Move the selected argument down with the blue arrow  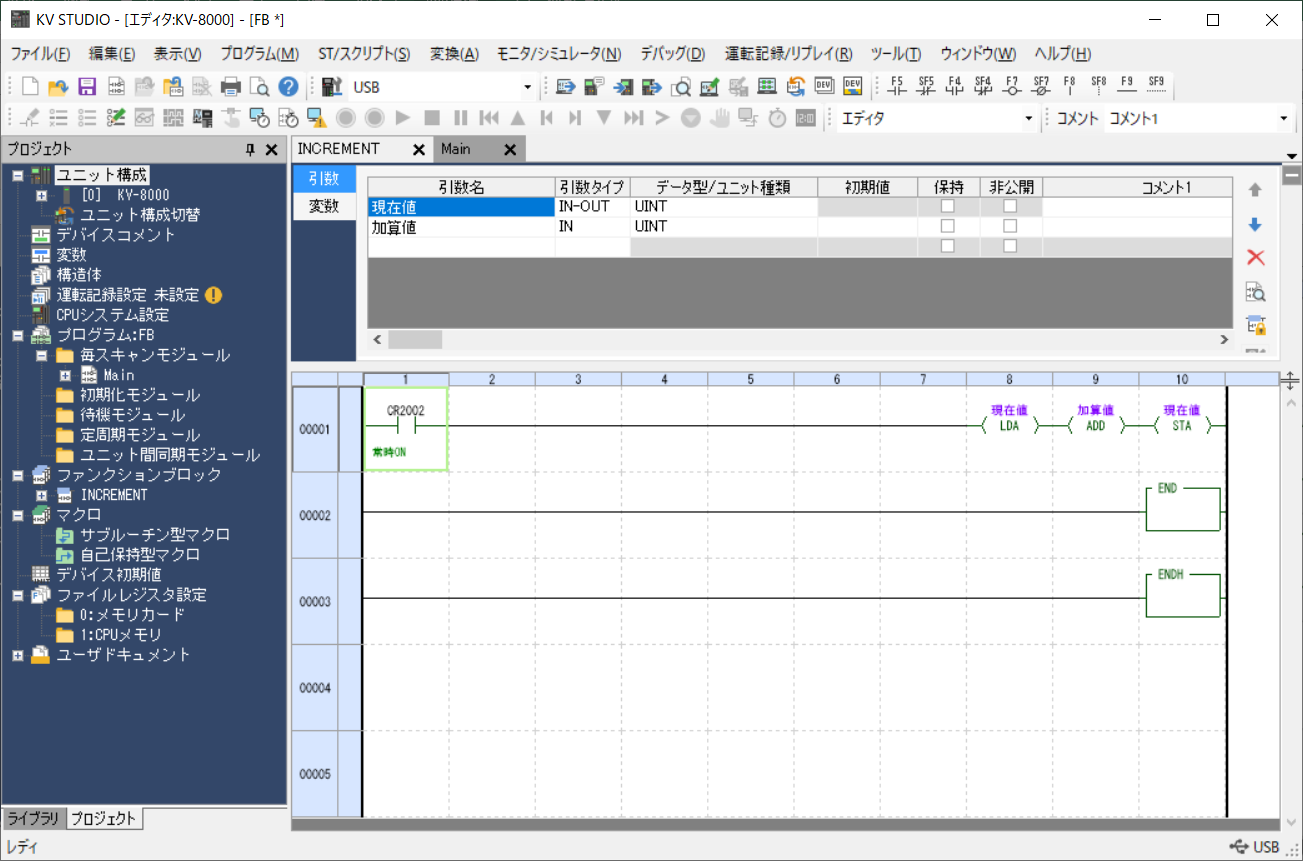coord(1255,224)
